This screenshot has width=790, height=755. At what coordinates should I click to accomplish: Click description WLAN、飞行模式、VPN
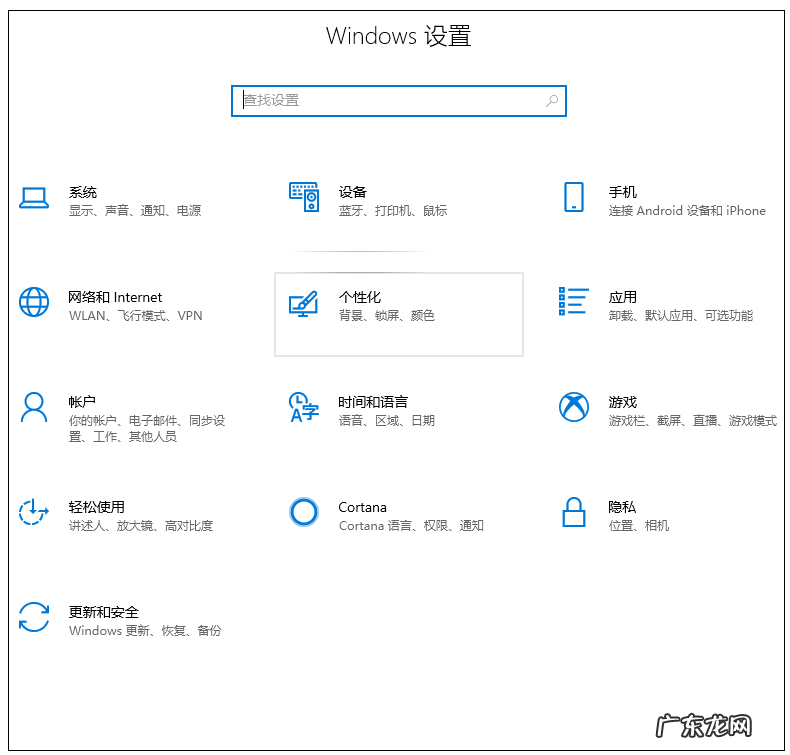[x=136, y=316]
